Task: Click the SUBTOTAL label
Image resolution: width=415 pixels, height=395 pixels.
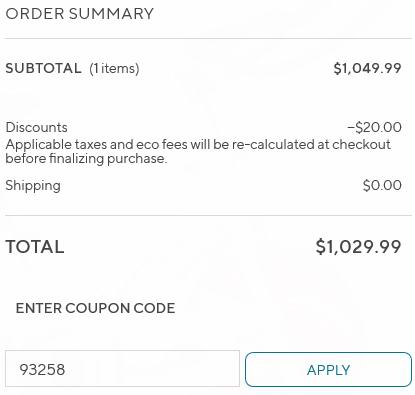Action: pyautogui.click(x=43, y=68)
